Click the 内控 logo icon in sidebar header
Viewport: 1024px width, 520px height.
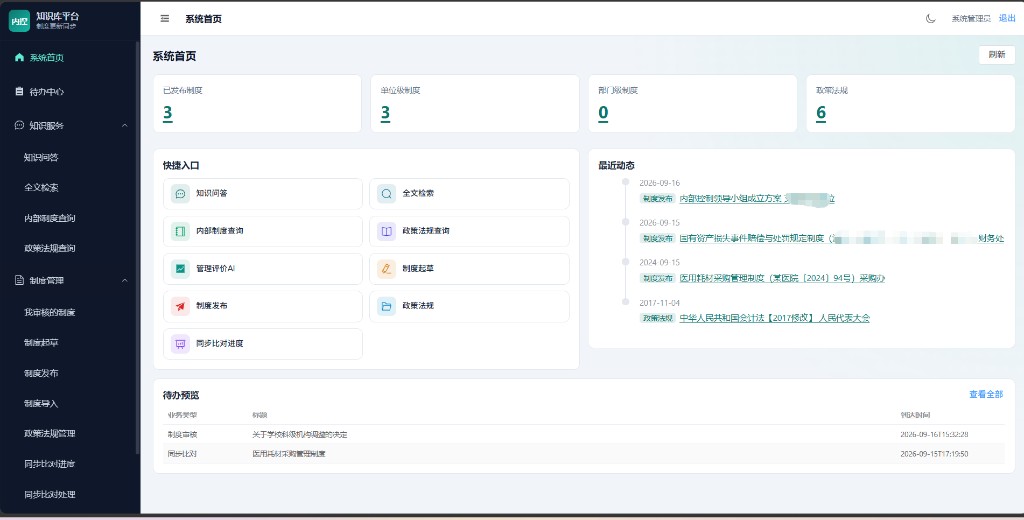coord(20,21)
